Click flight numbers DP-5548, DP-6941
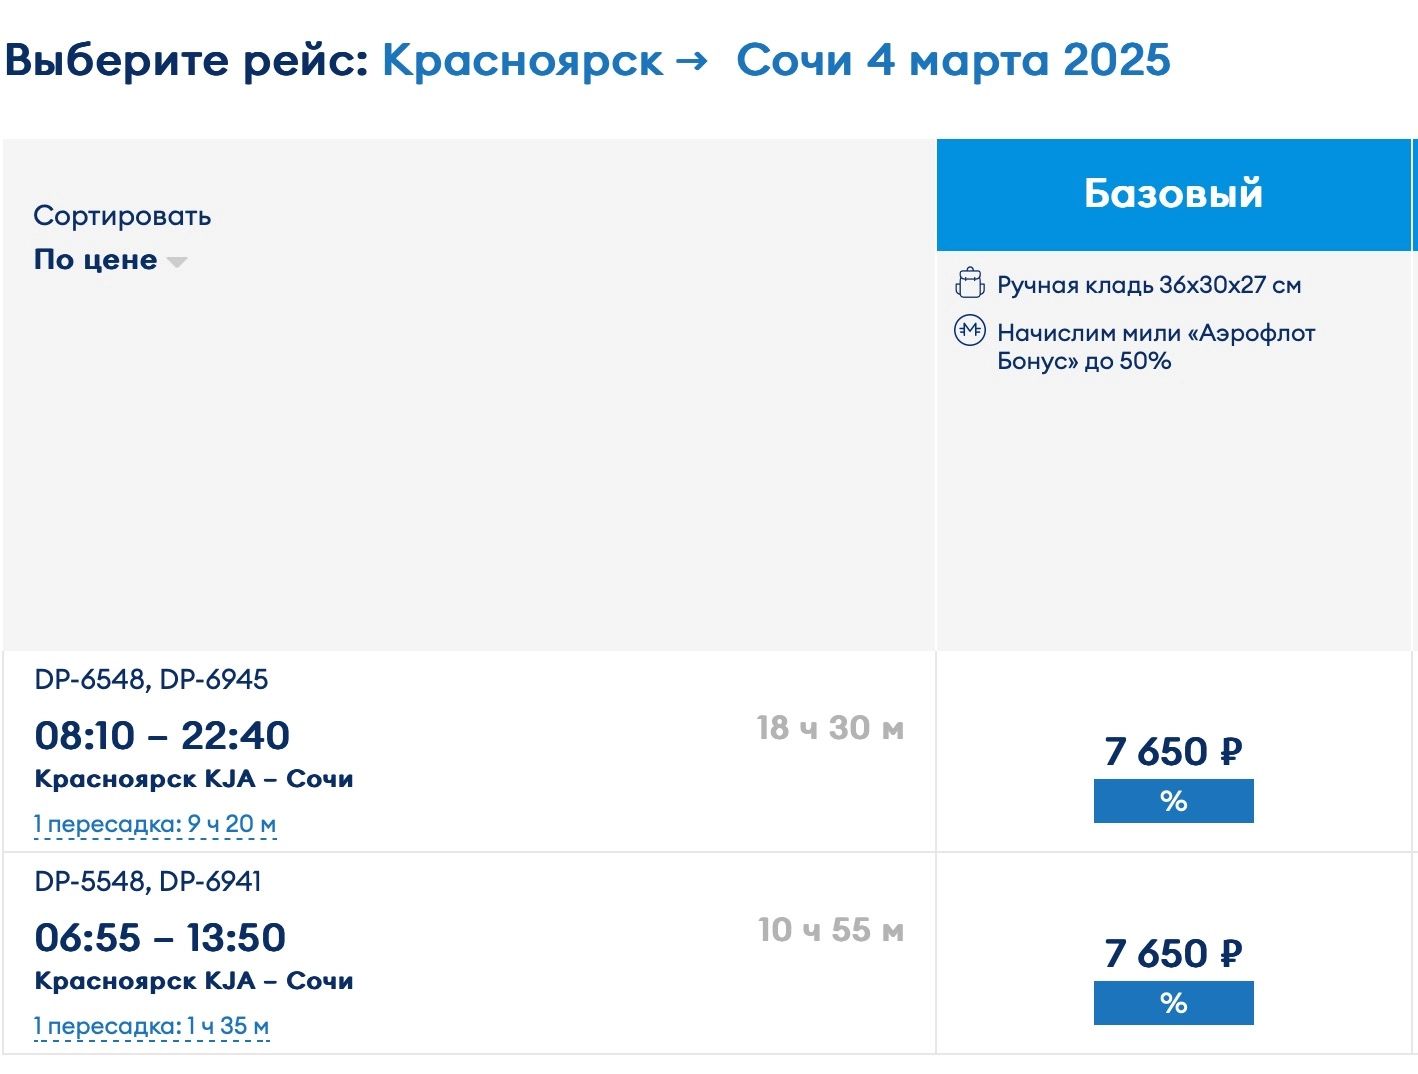Image resolution: width=1418 pixels, height=1074 pixels. tap(148, 882)
